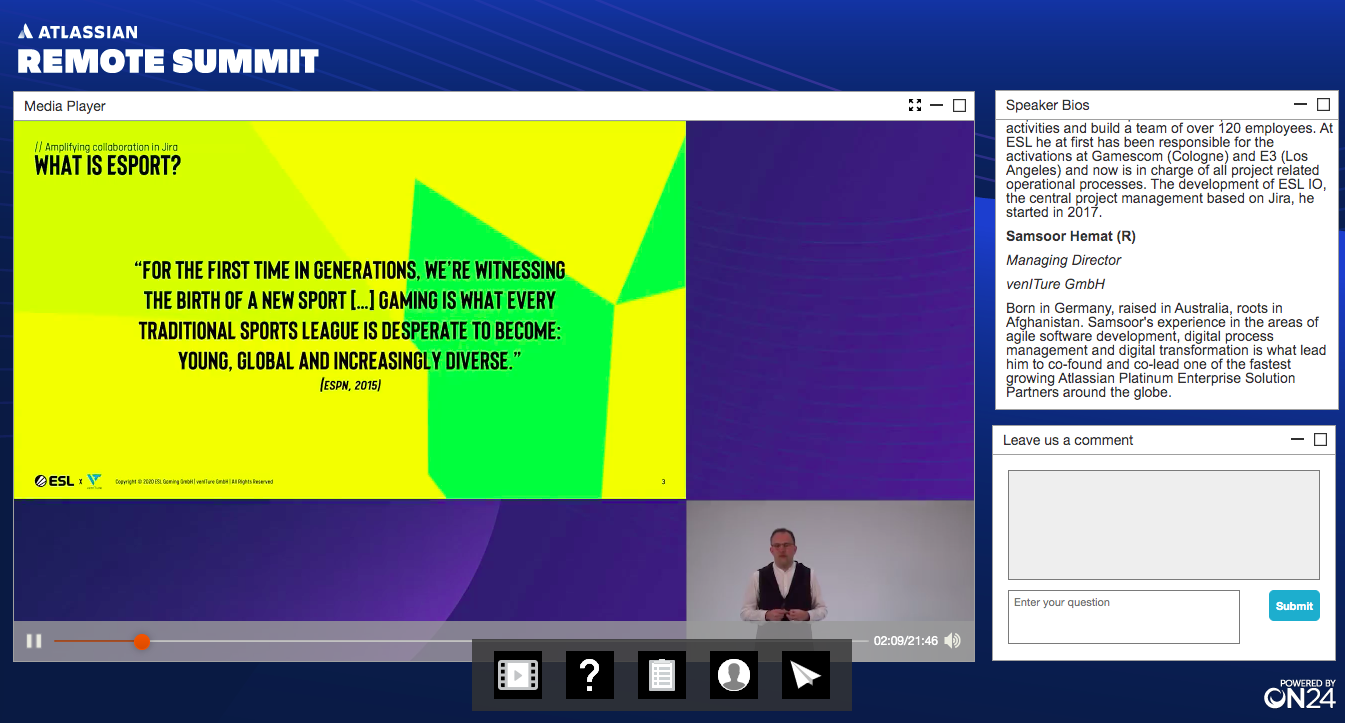Minimize the Media Player window
This screenshot has width=1345, height=723.
(x=937, y=105)
